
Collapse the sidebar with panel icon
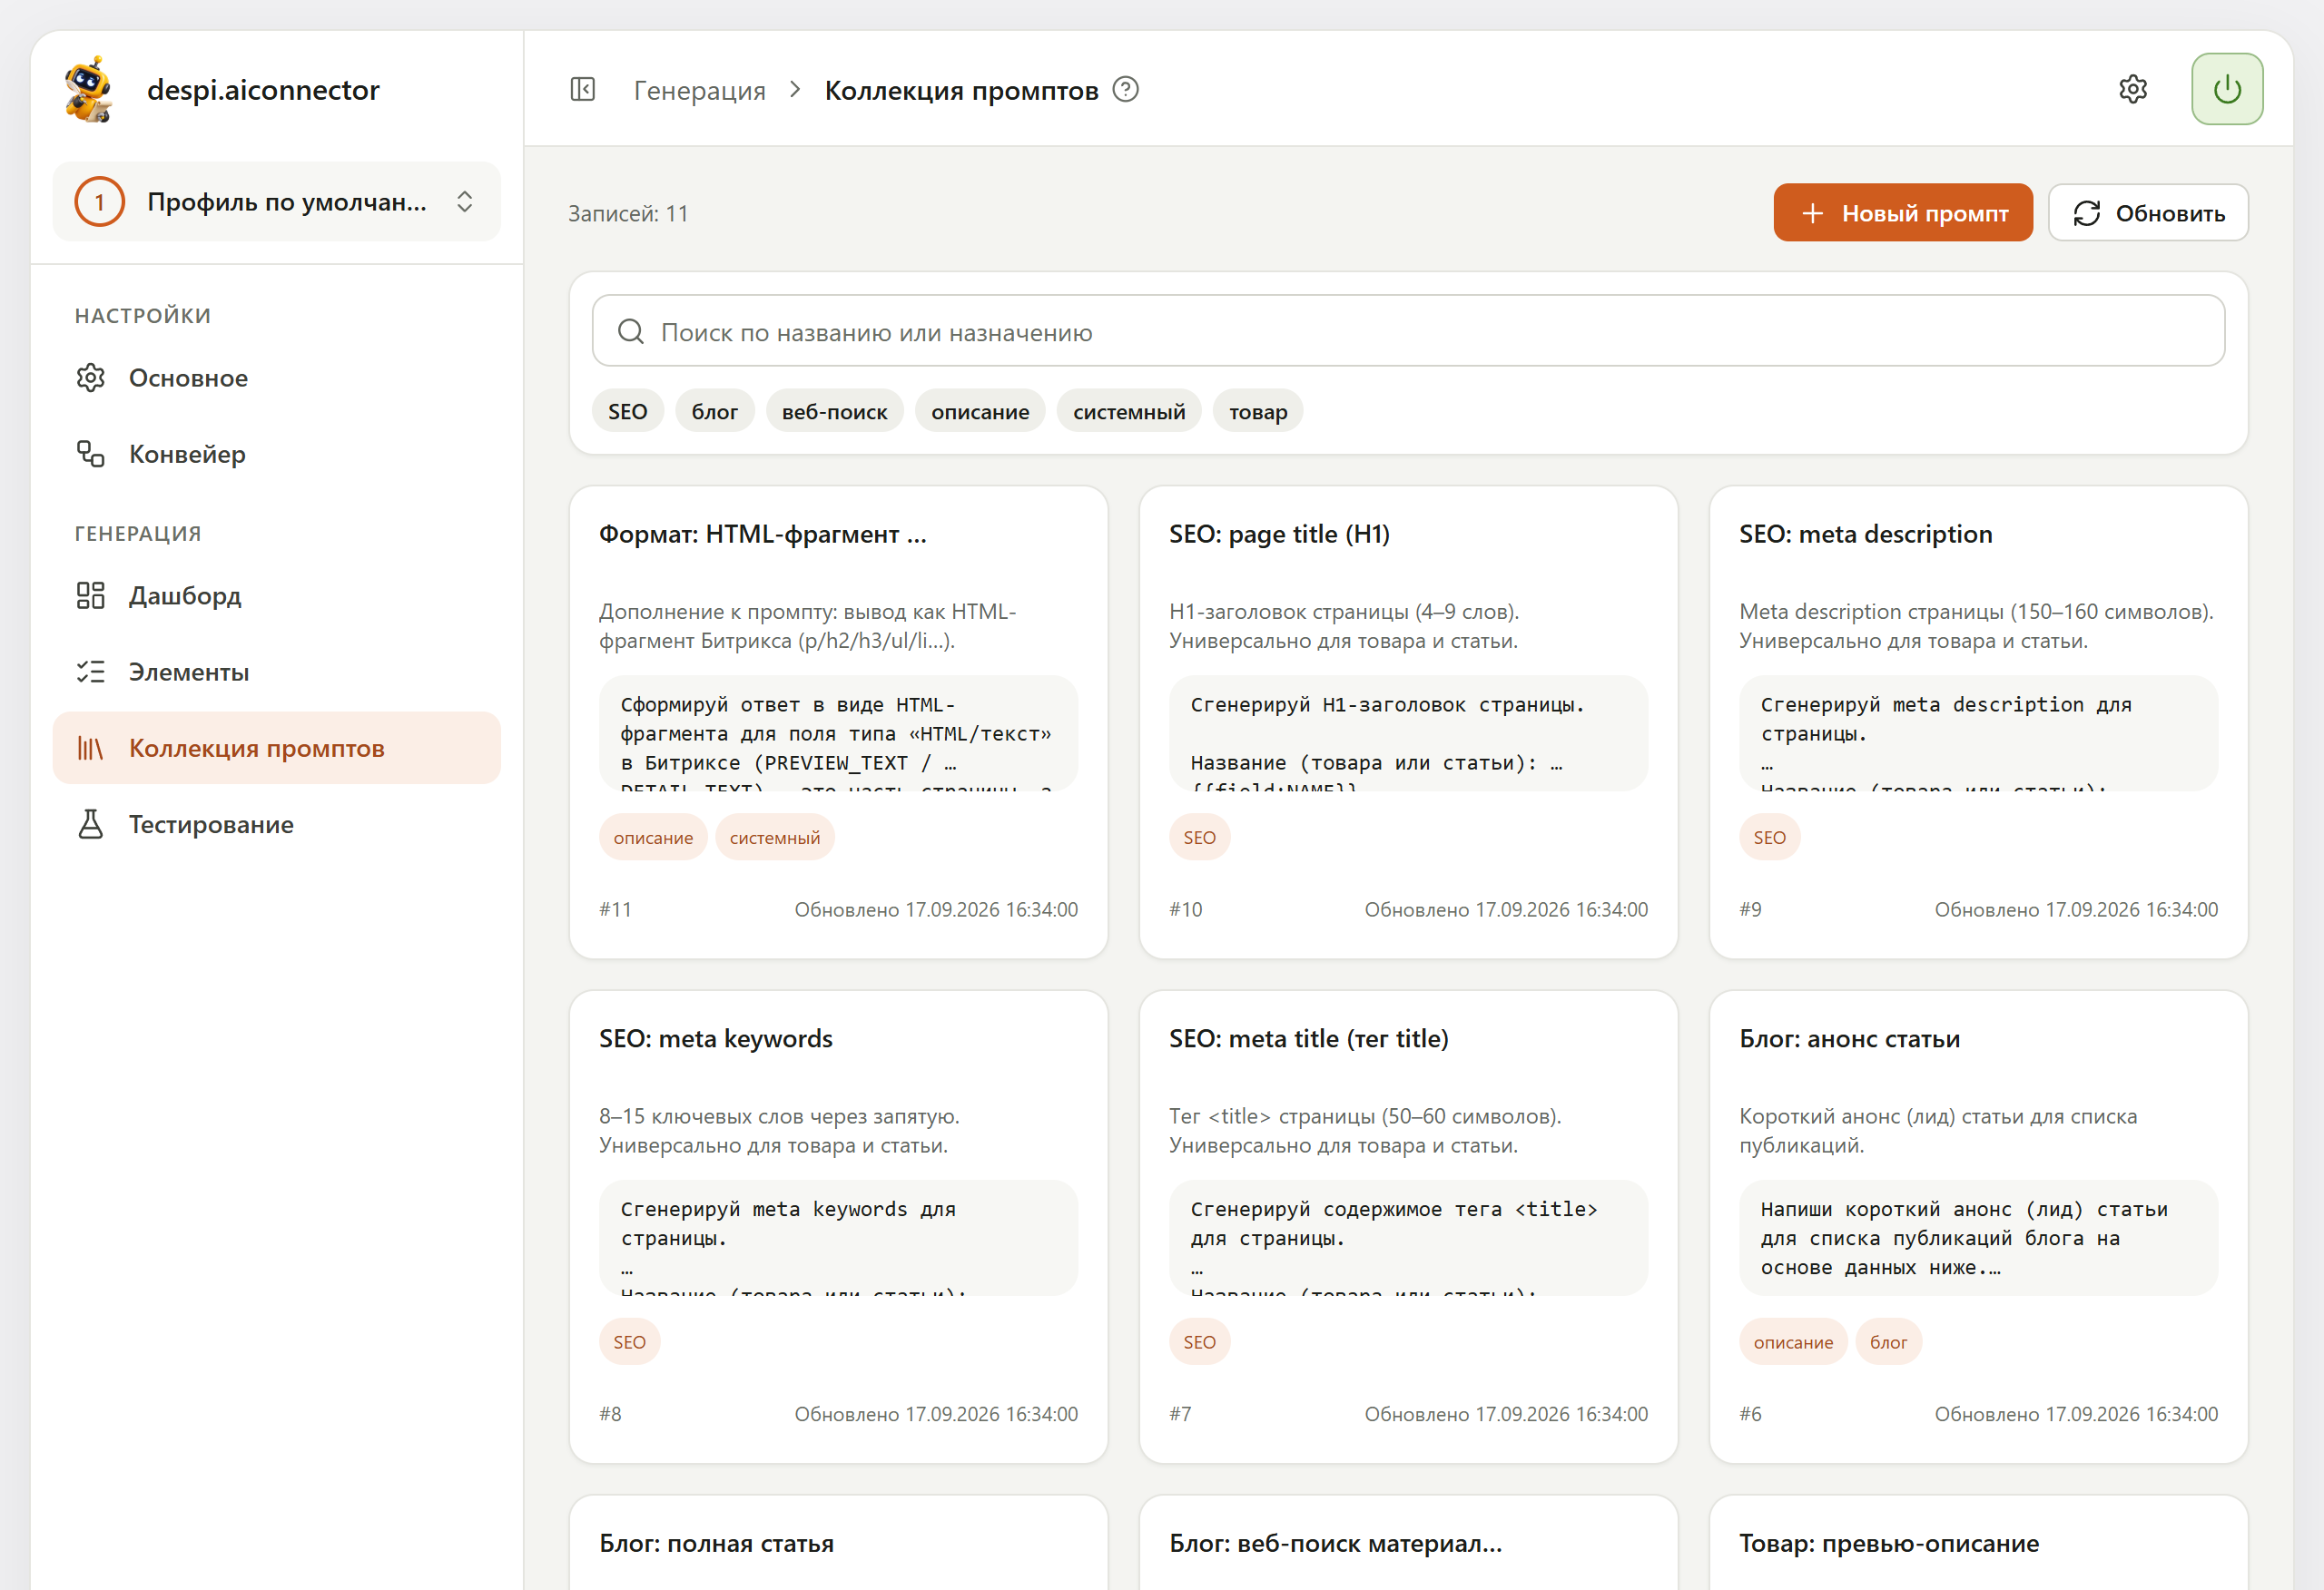point(583,90)
